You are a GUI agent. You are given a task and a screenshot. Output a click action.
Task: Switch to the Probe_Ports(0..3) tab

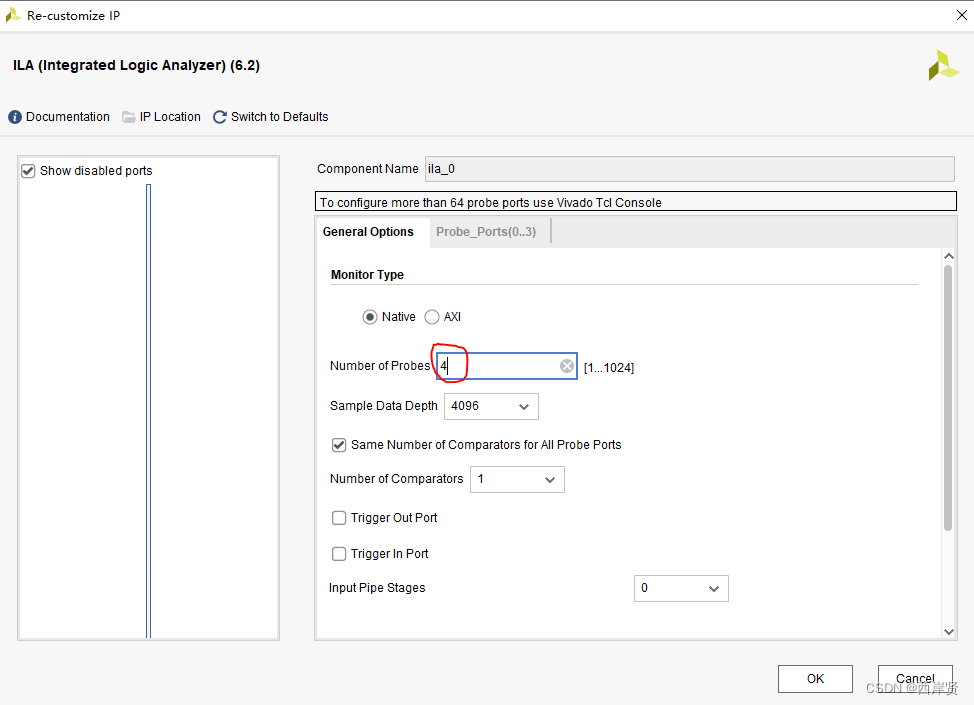tap(486, 232)
